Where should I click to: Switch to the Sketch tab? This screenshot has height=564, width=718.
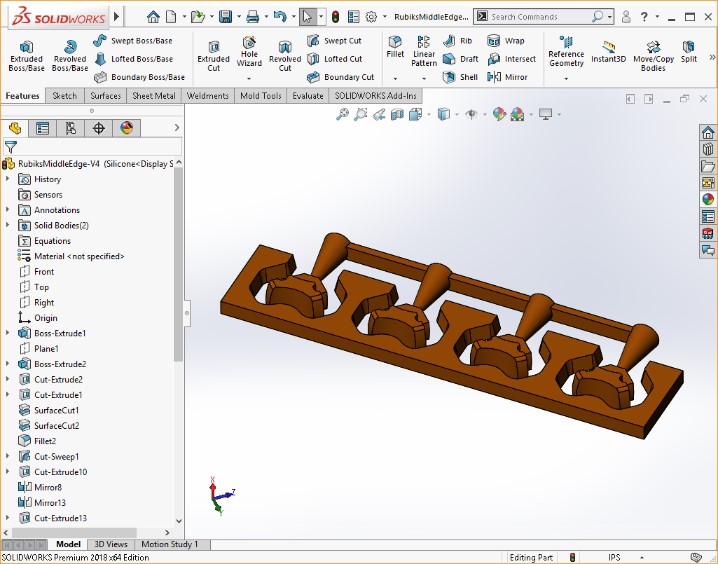[65, 96]
